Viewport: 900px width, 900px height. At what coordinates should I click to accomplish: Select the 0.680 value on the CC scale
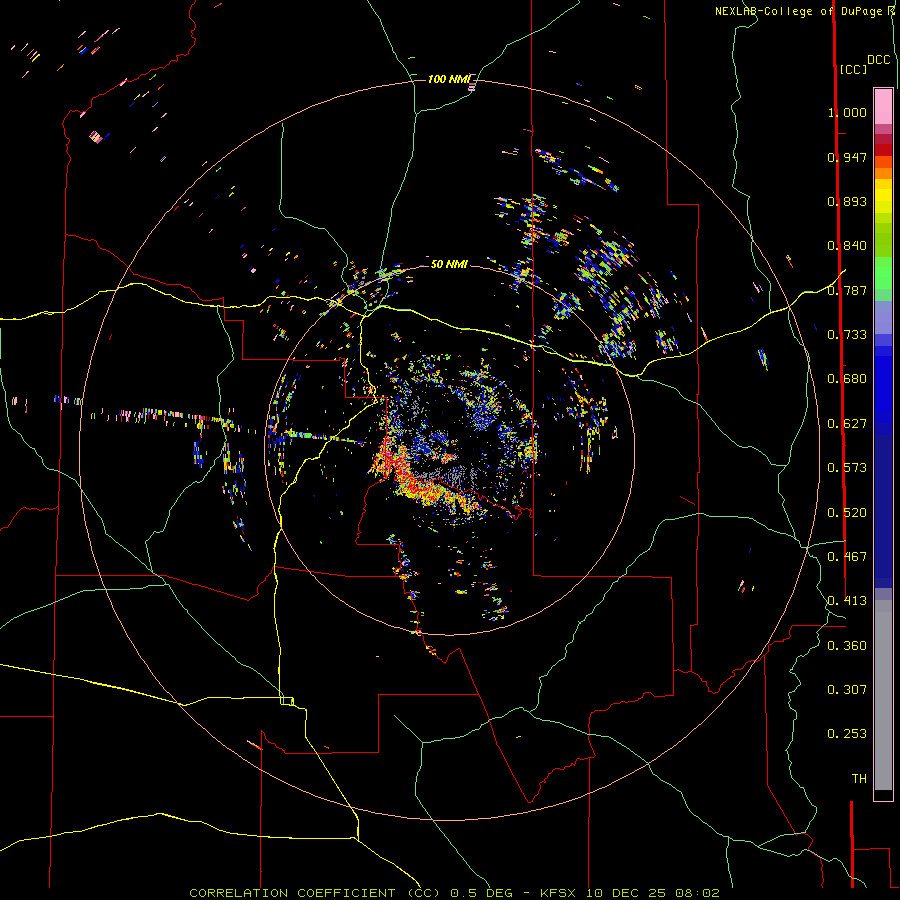pos(847,378)
